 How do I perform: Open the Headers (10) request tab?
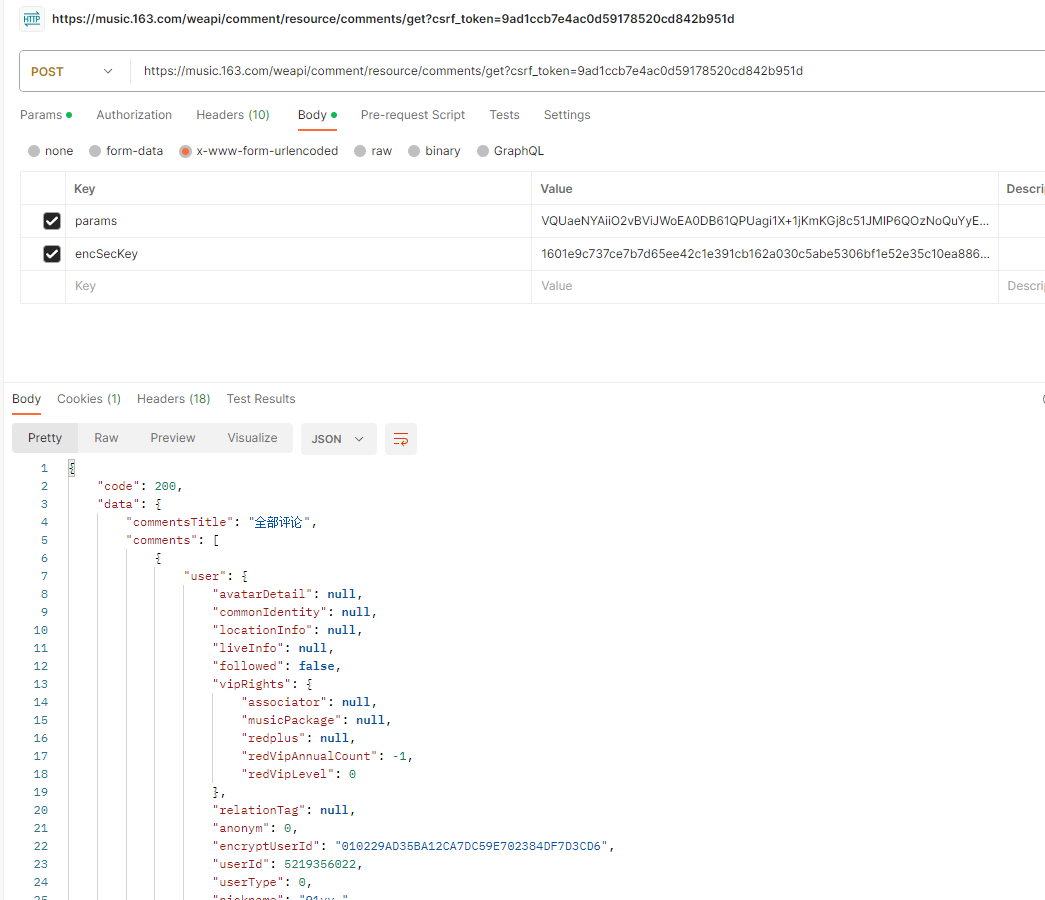pyautogui.click(x=233, y=115)
